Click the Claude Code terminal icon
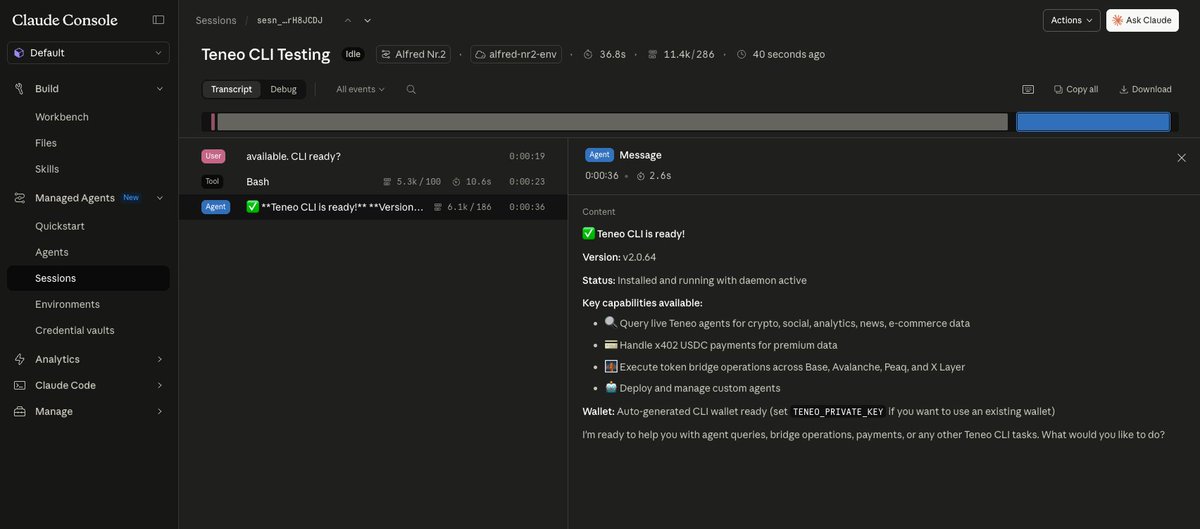1200x529 pixels. (x=20, y=385)
